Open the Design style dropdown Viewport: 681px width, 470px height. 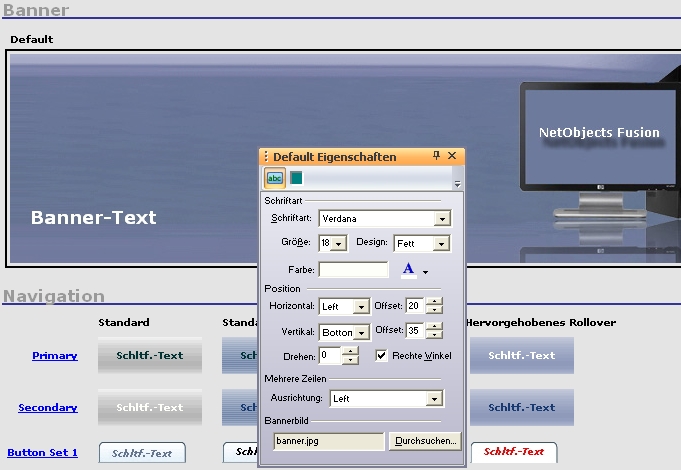click(x=442, y=243)
